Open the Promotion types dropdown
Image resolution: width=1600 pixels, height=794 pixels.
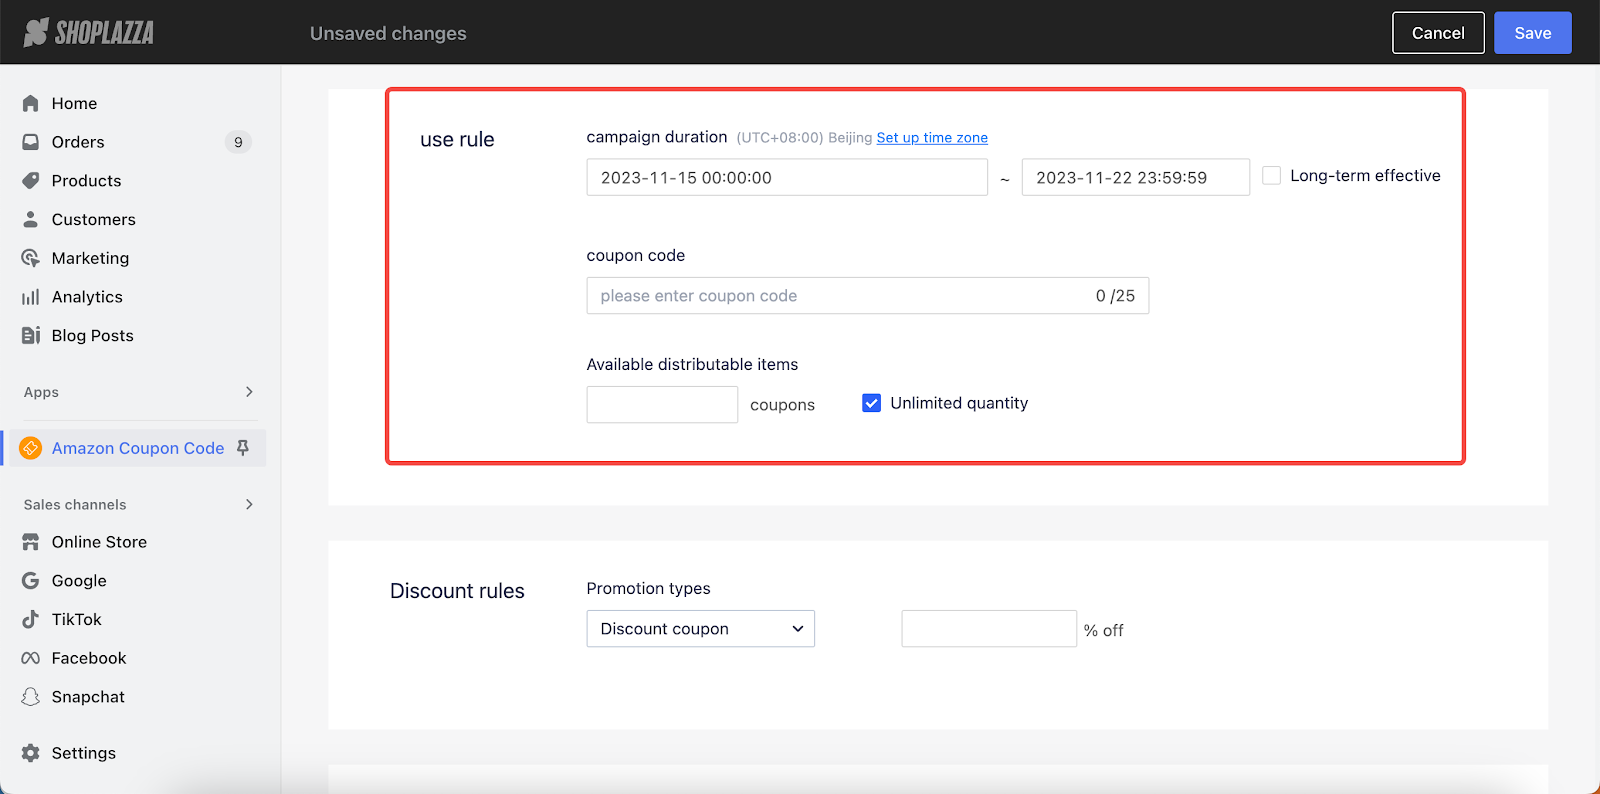pos(701,629)
